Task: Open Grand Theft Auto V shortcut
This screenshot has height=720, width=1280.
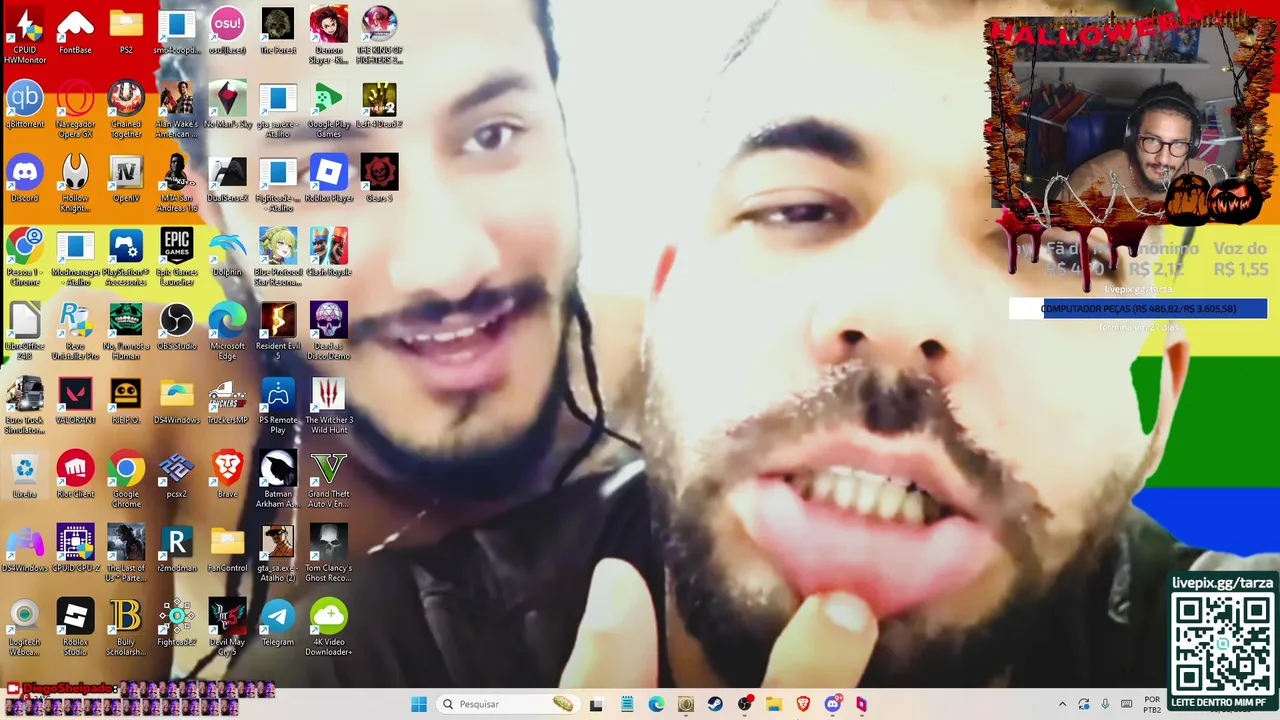Action: coord(328,479)
